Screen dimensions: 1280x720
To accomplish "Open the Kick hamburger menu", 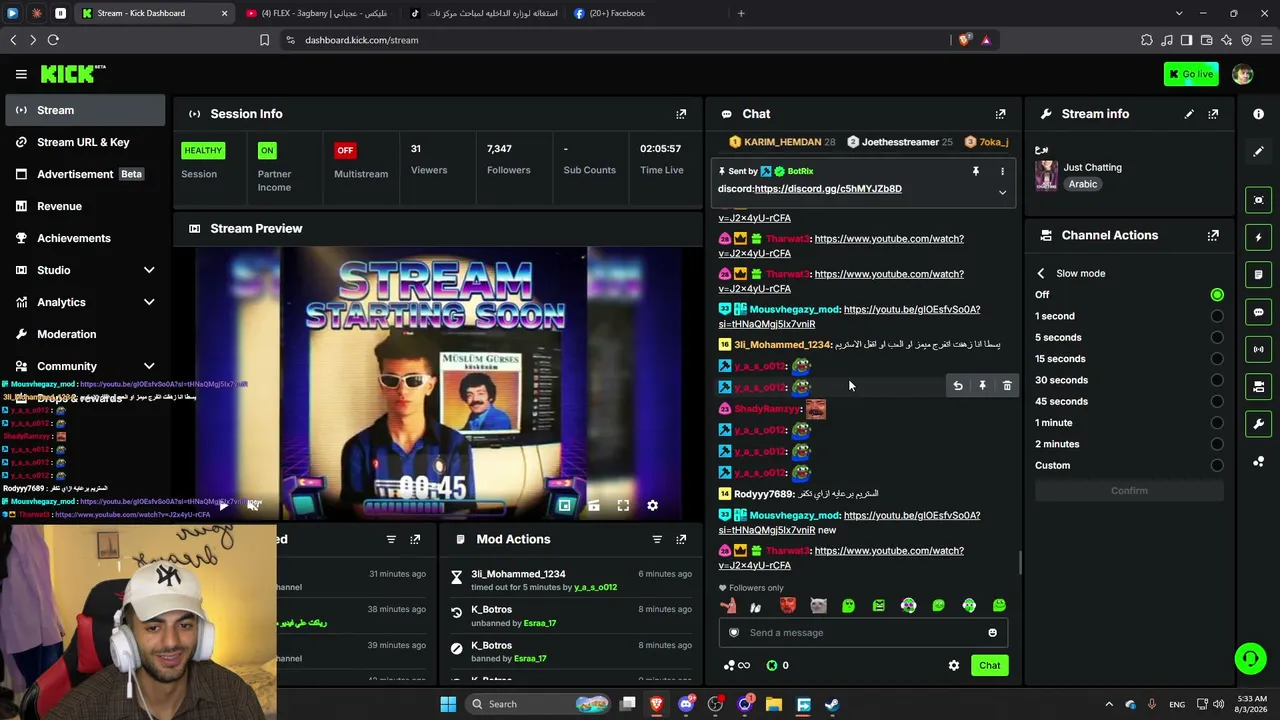I will pyautogui.click(x=21, y=74).
